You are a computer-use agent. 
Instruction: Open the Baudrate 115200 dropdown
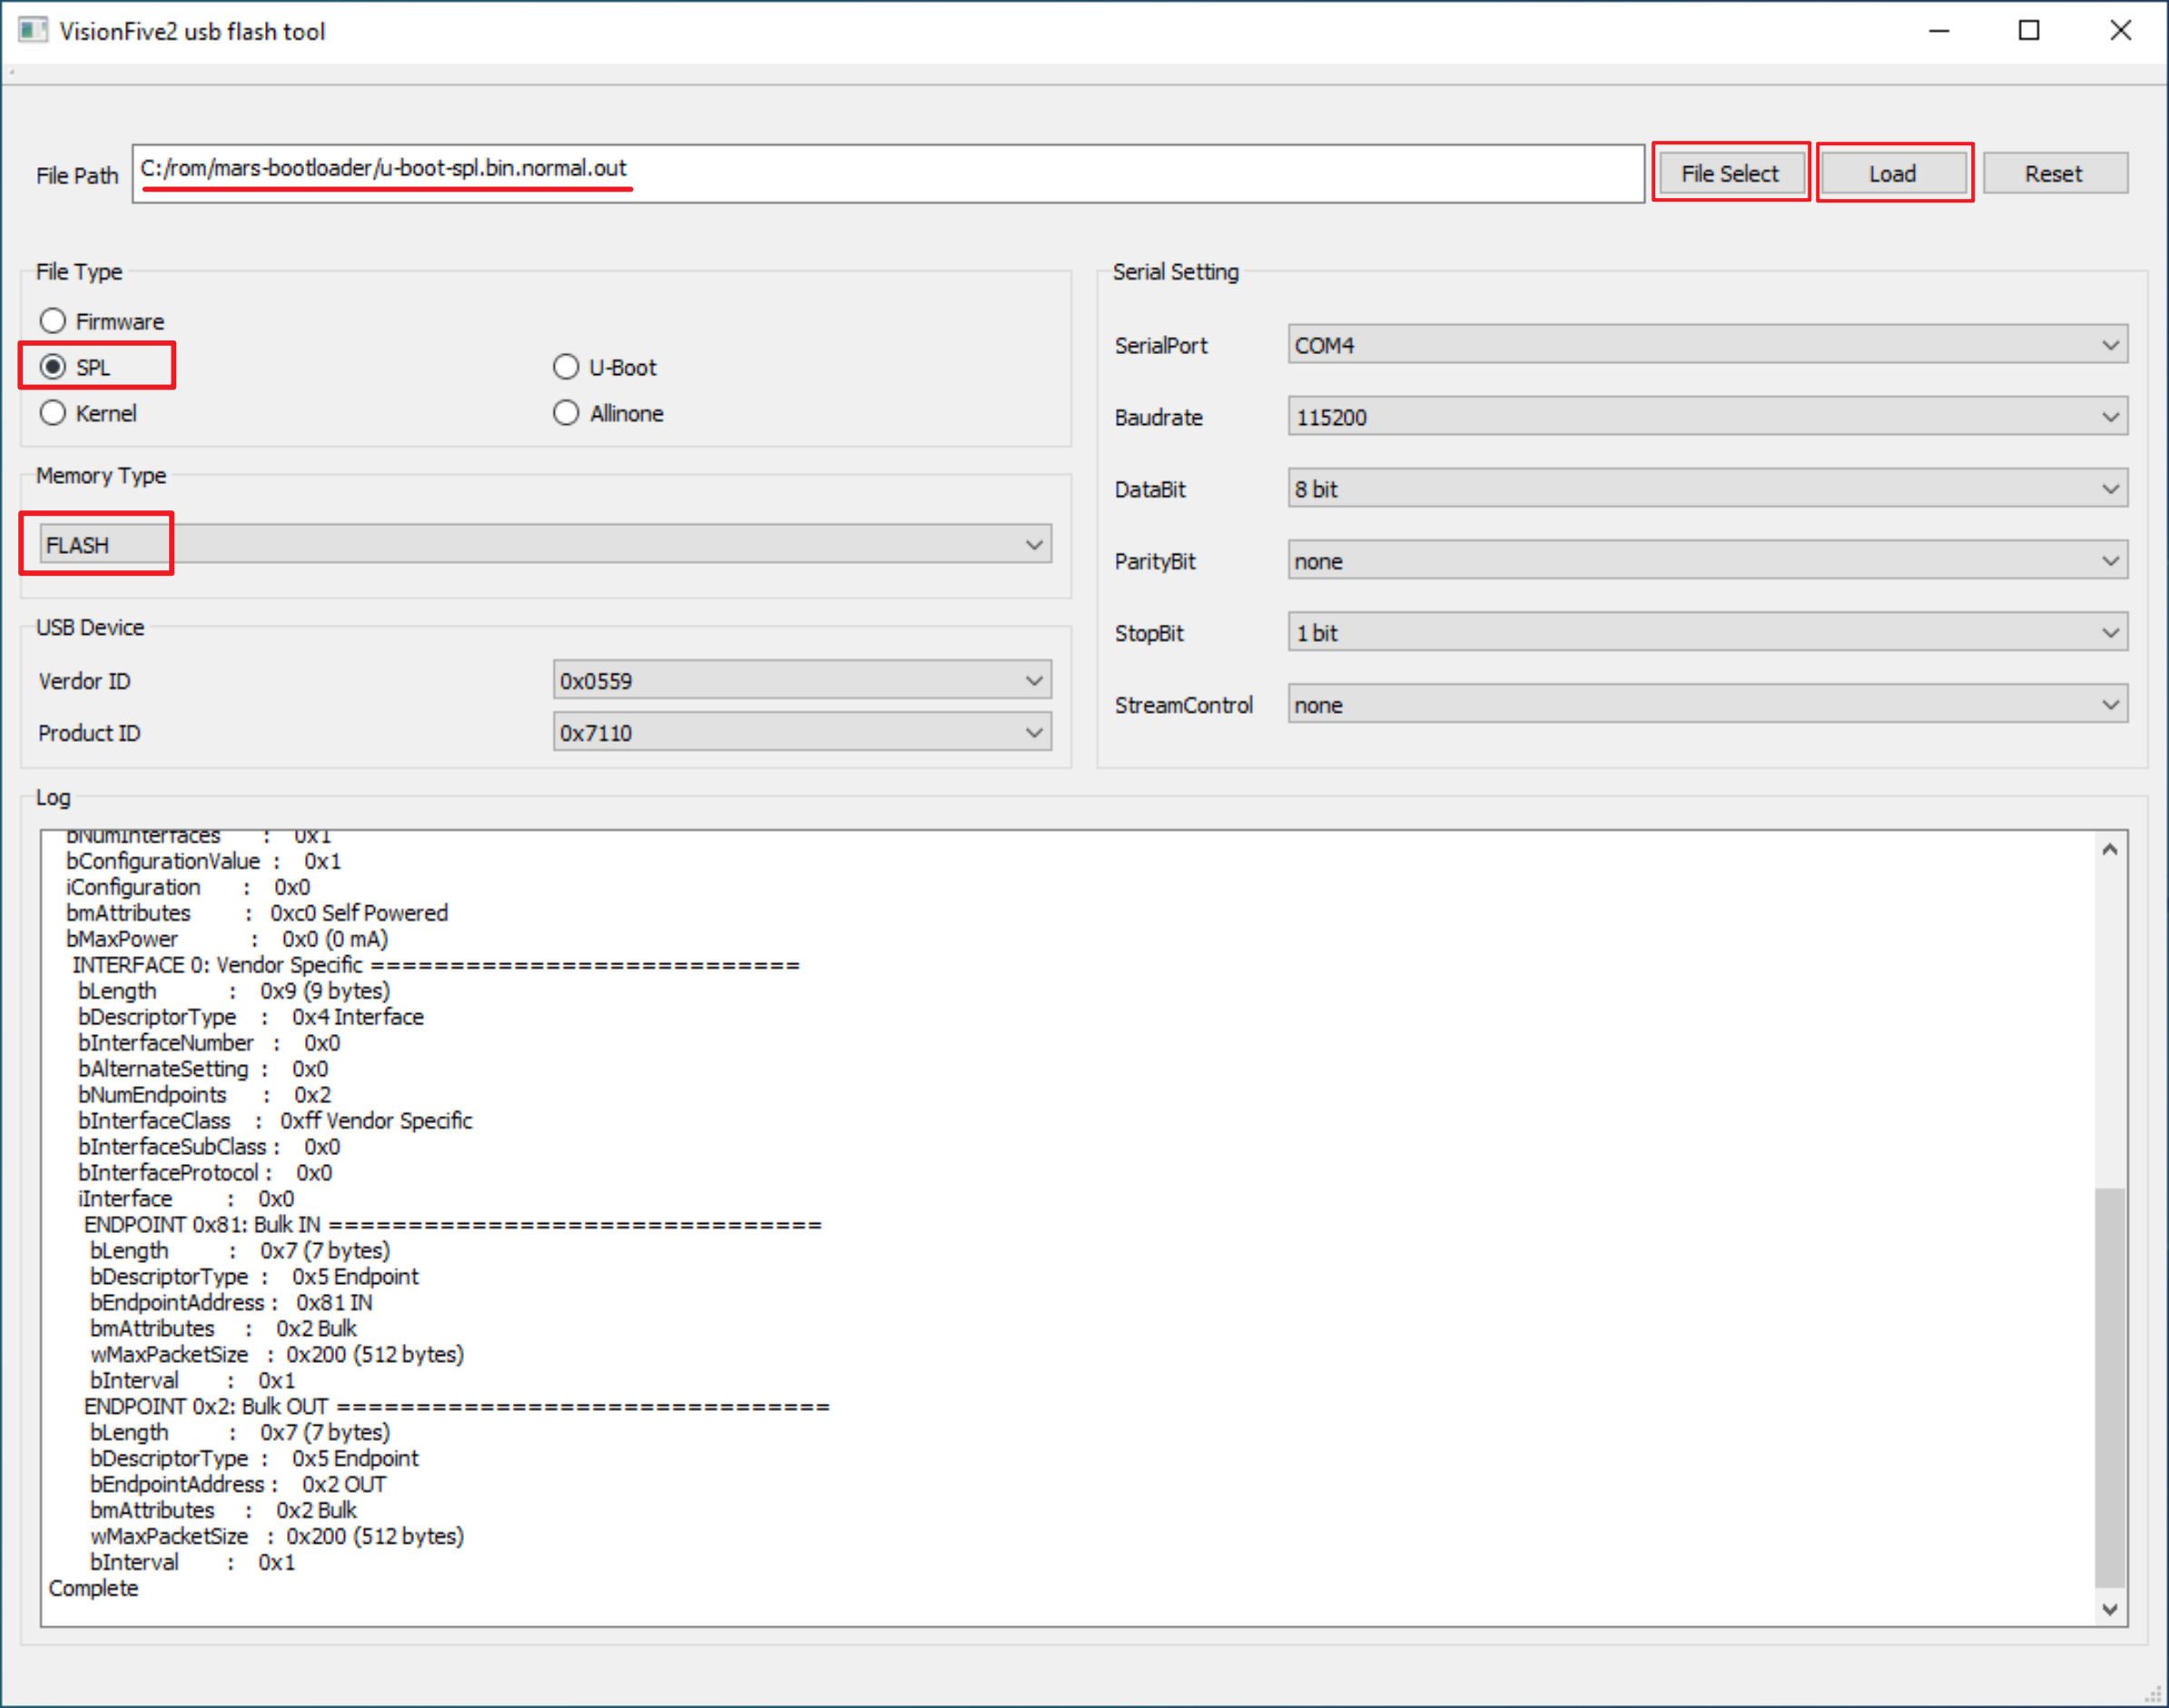click(1707, 416)
